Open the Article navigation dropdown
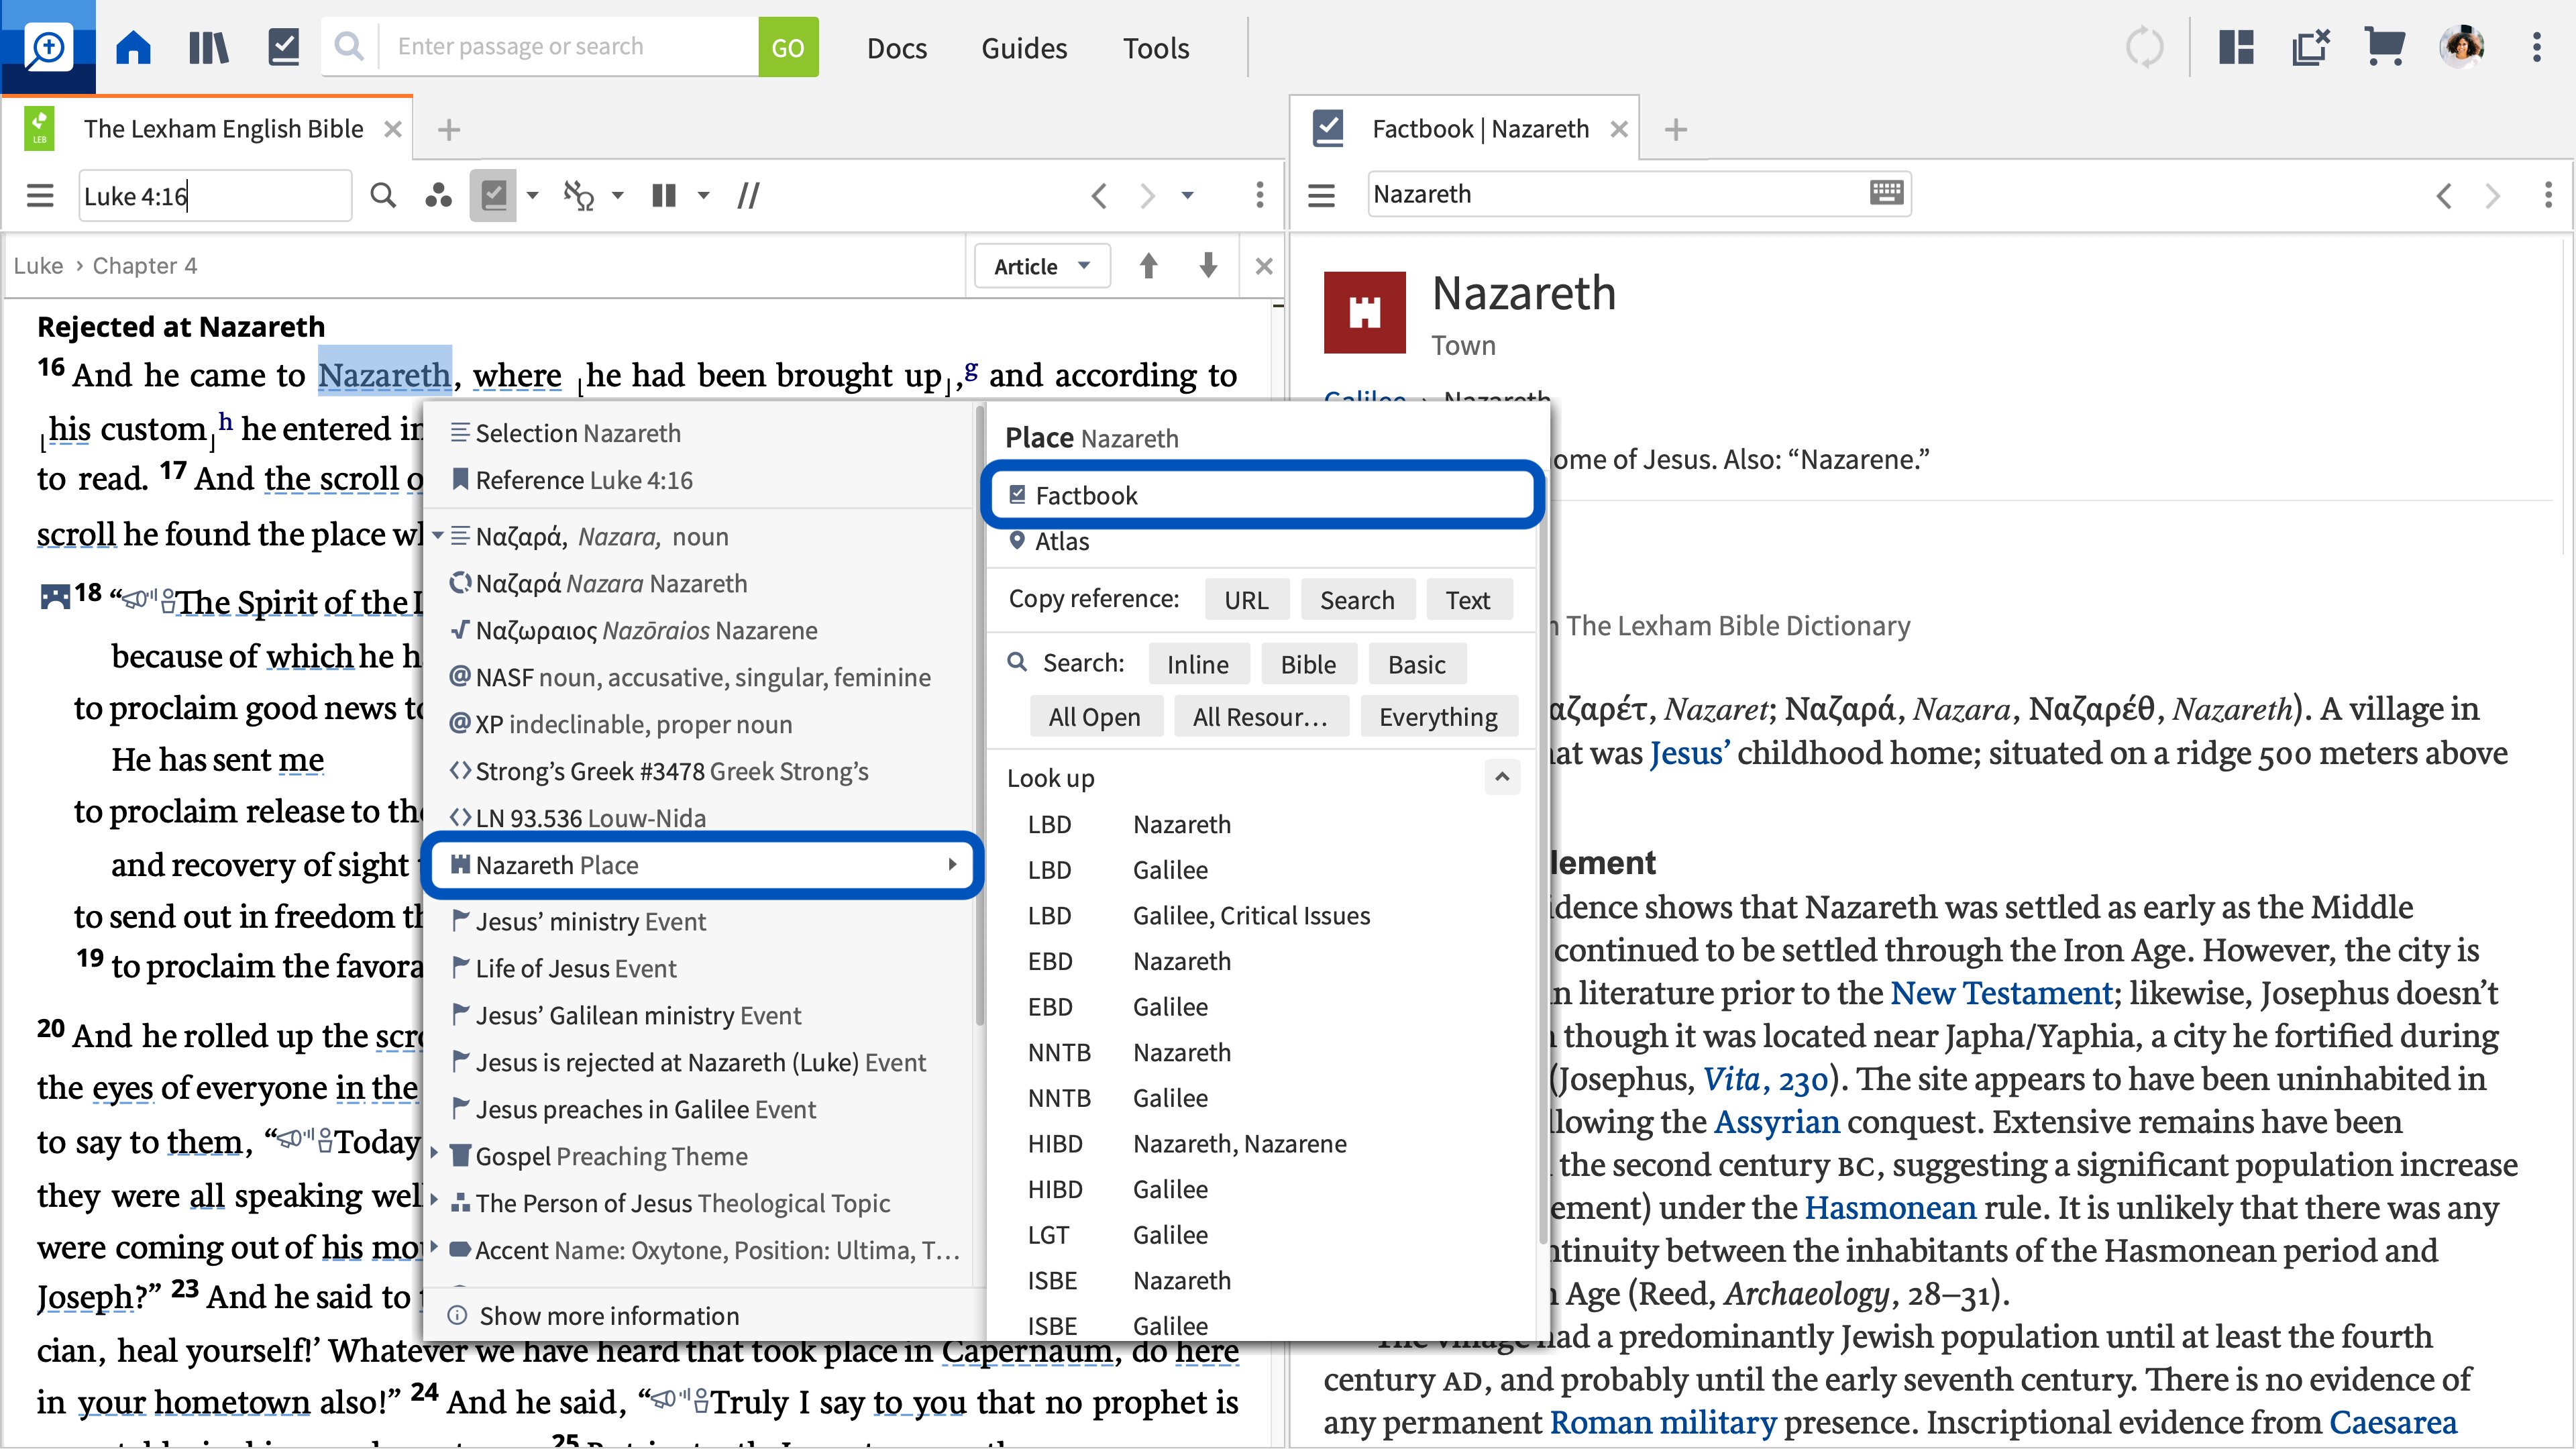The image size is (2576, 1449). [1042, 266]
